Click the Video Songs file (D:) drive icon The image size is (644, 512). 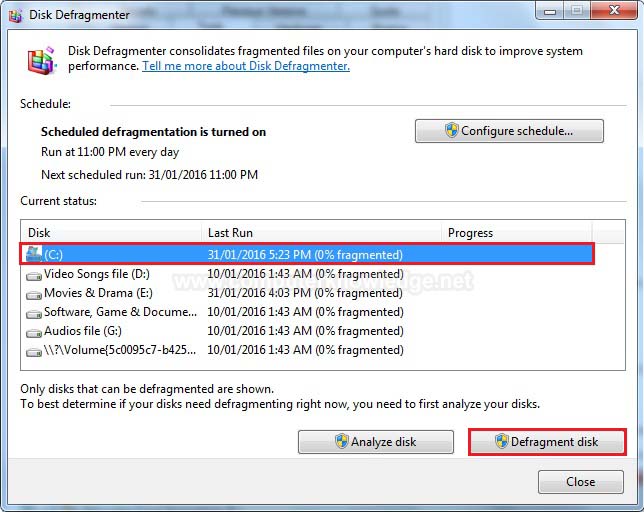pyautogui.click(x=34, y=276)
